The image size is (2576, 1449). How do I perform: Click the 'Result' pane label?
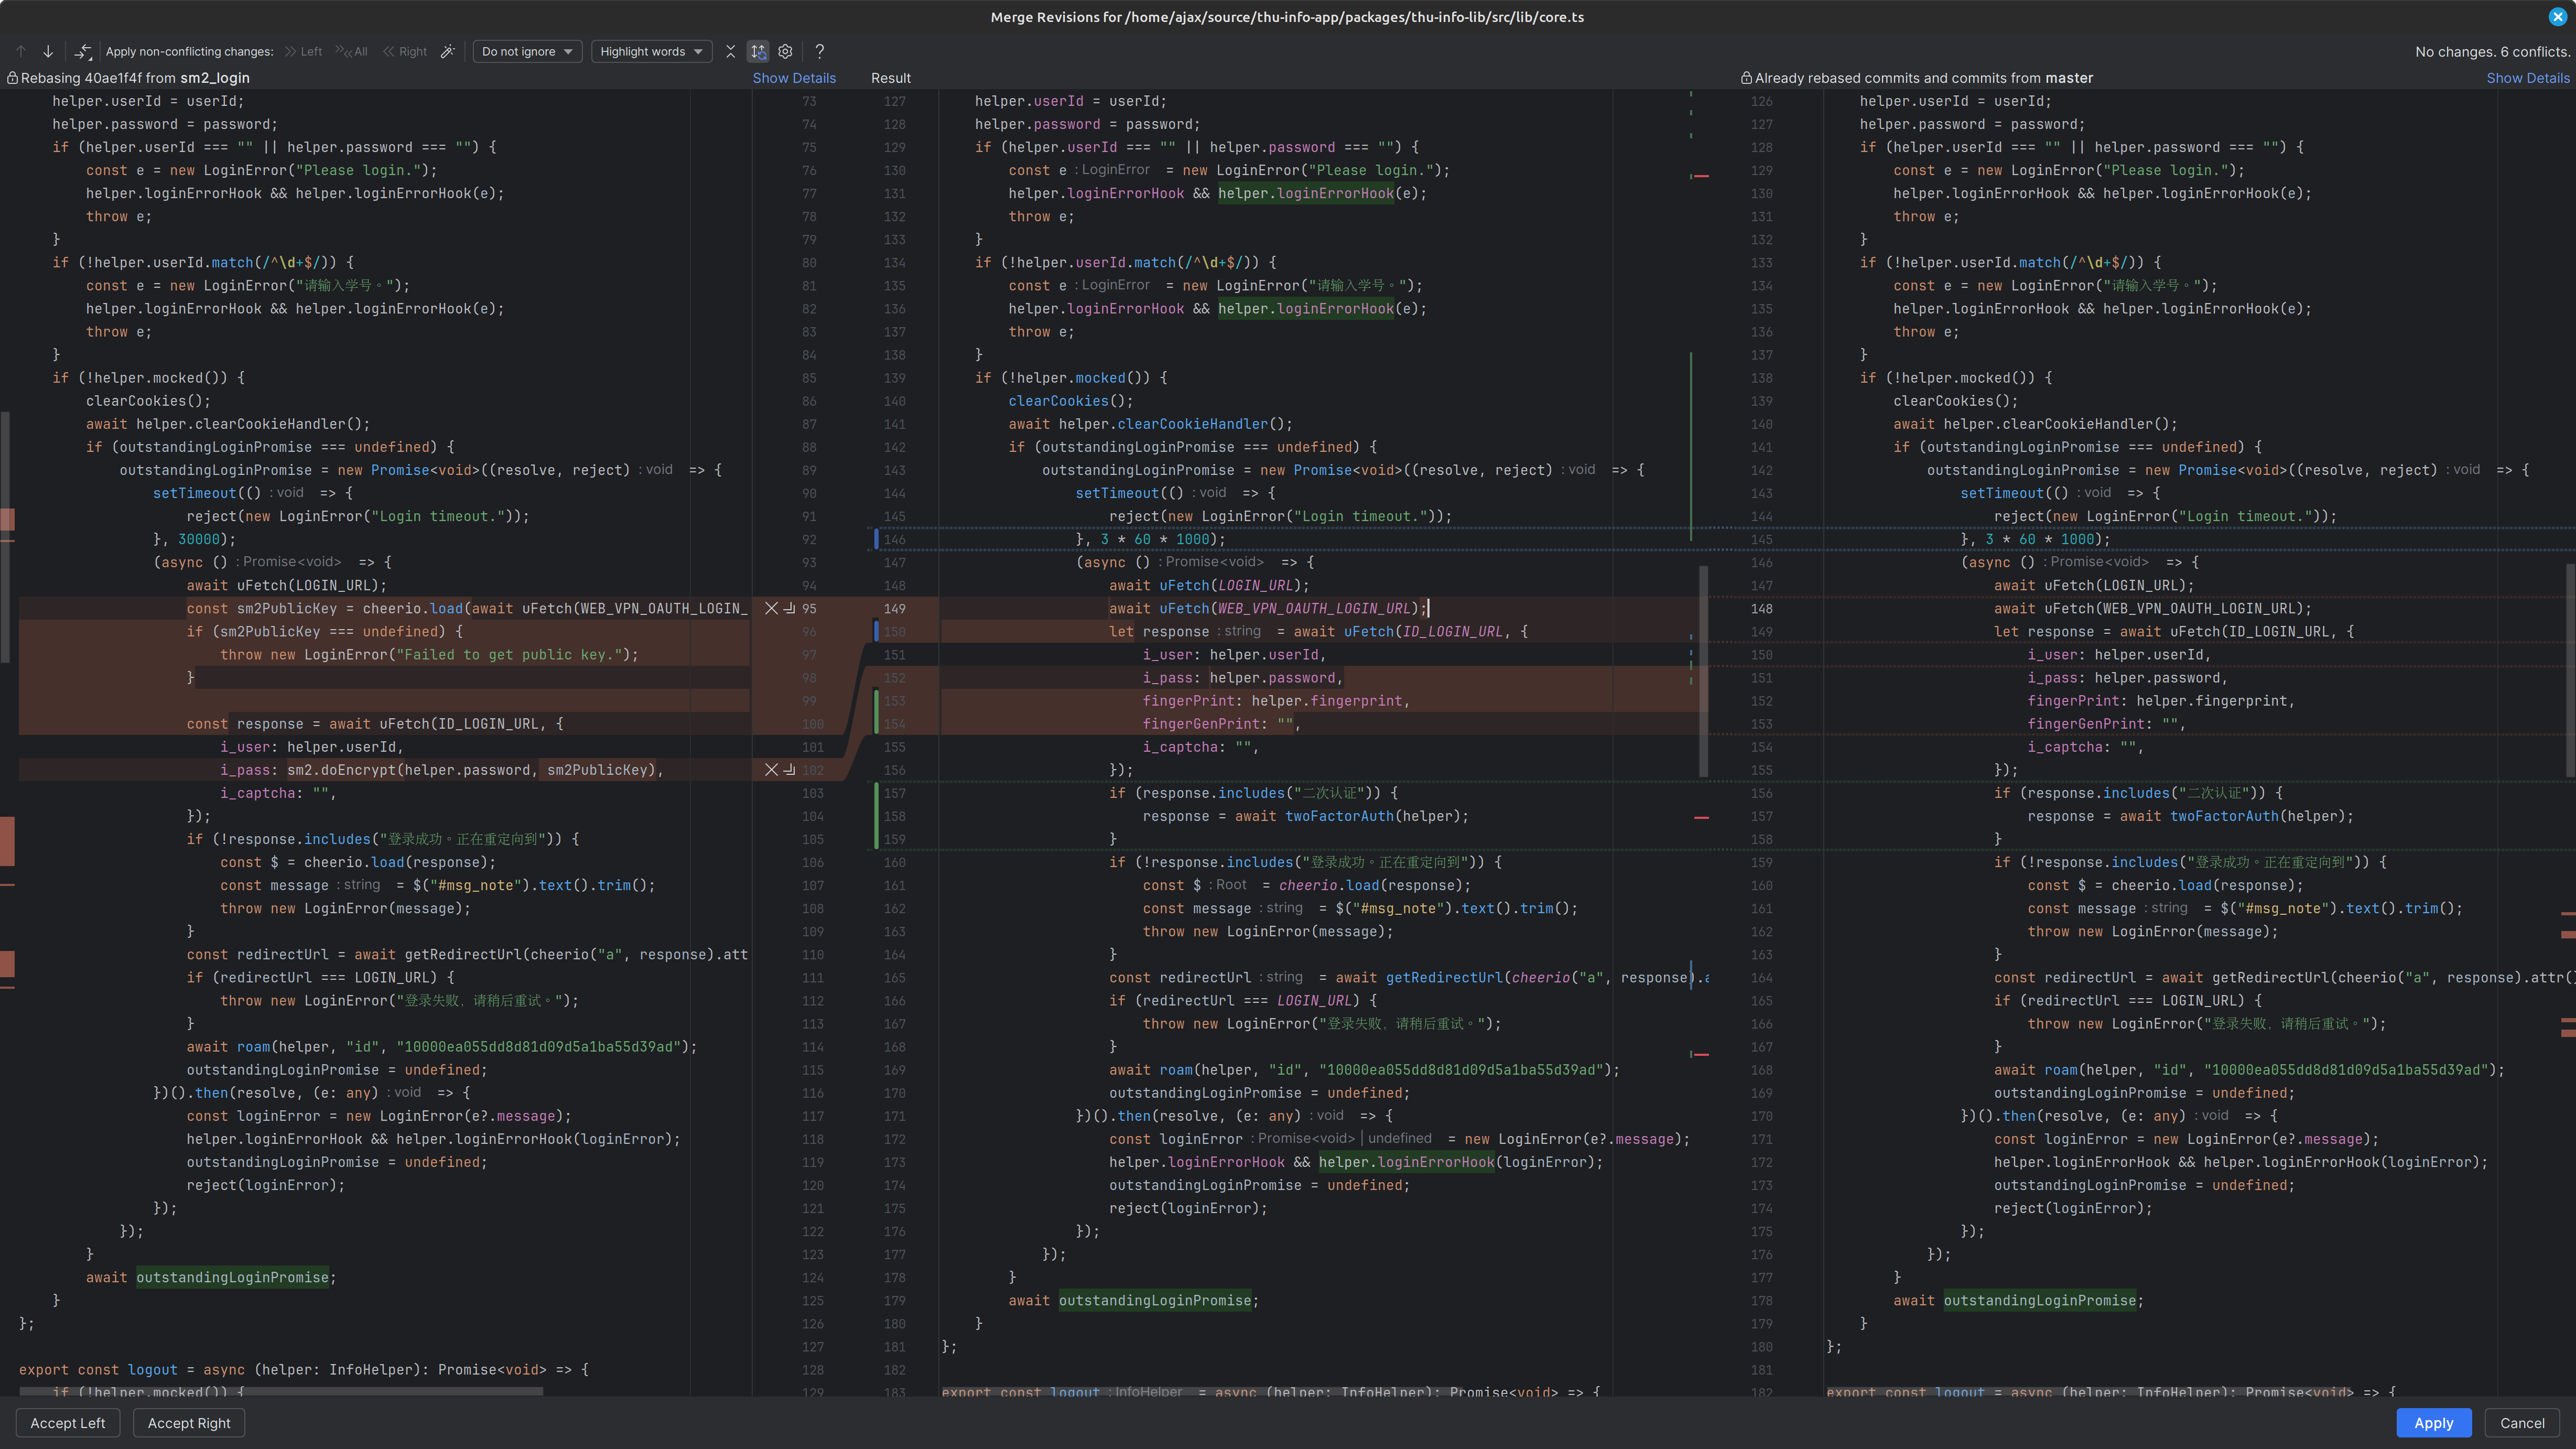click(x=891, y=78)
